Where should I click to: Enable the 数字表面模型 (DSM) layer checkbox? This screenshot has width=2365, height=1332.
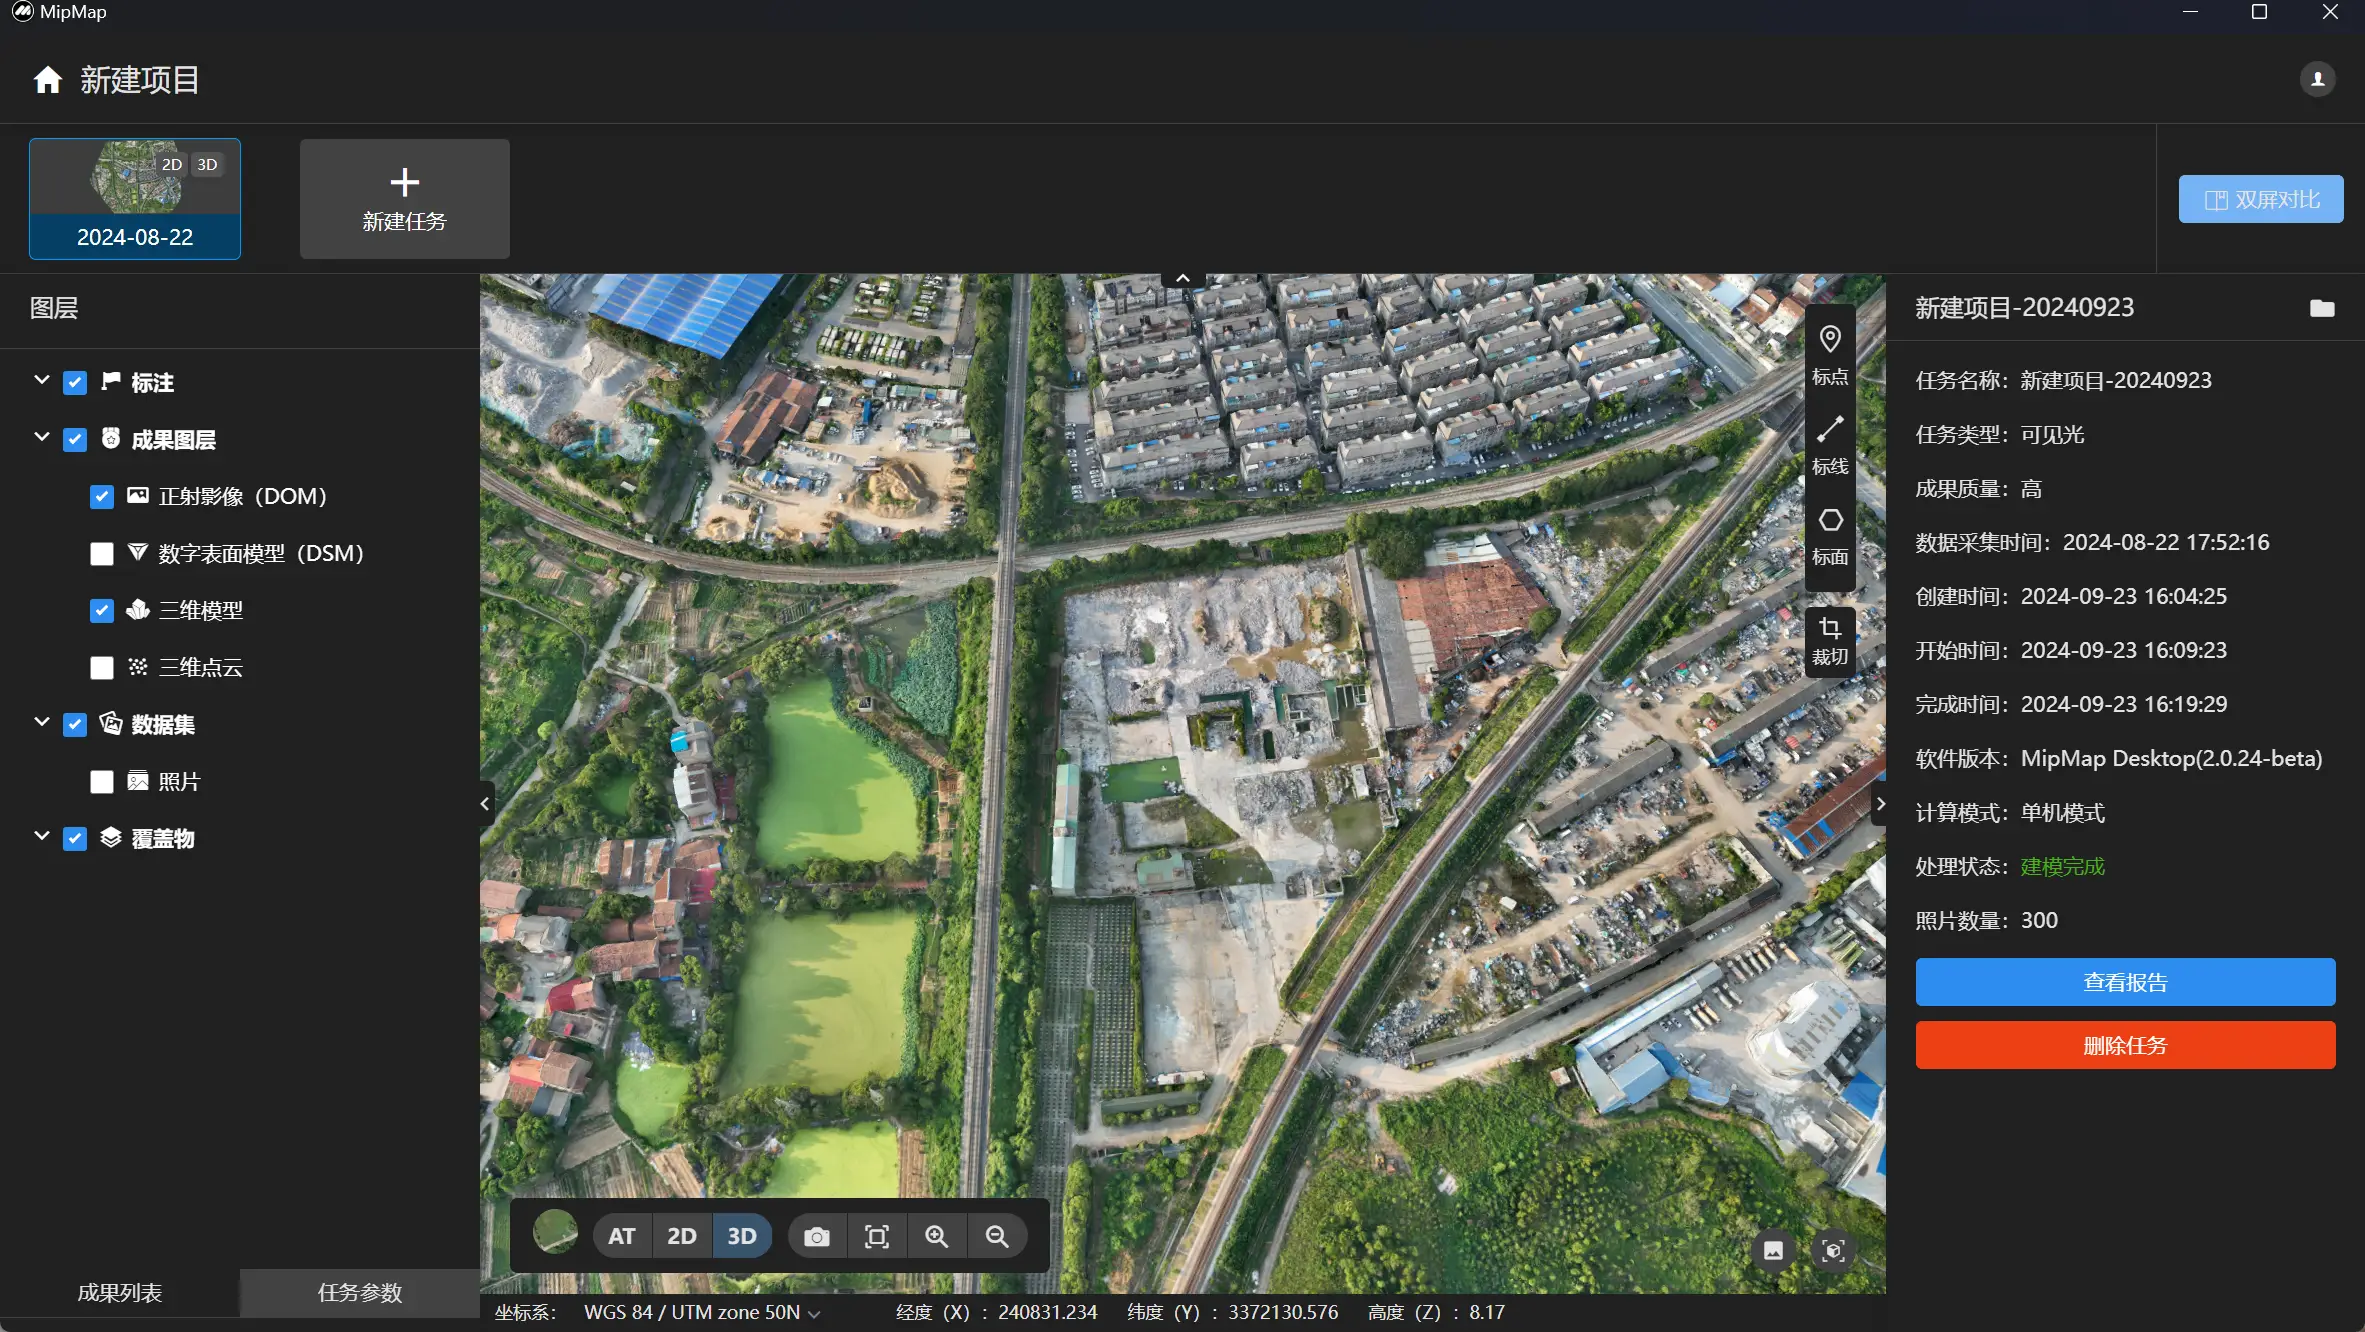pos(102,554)
